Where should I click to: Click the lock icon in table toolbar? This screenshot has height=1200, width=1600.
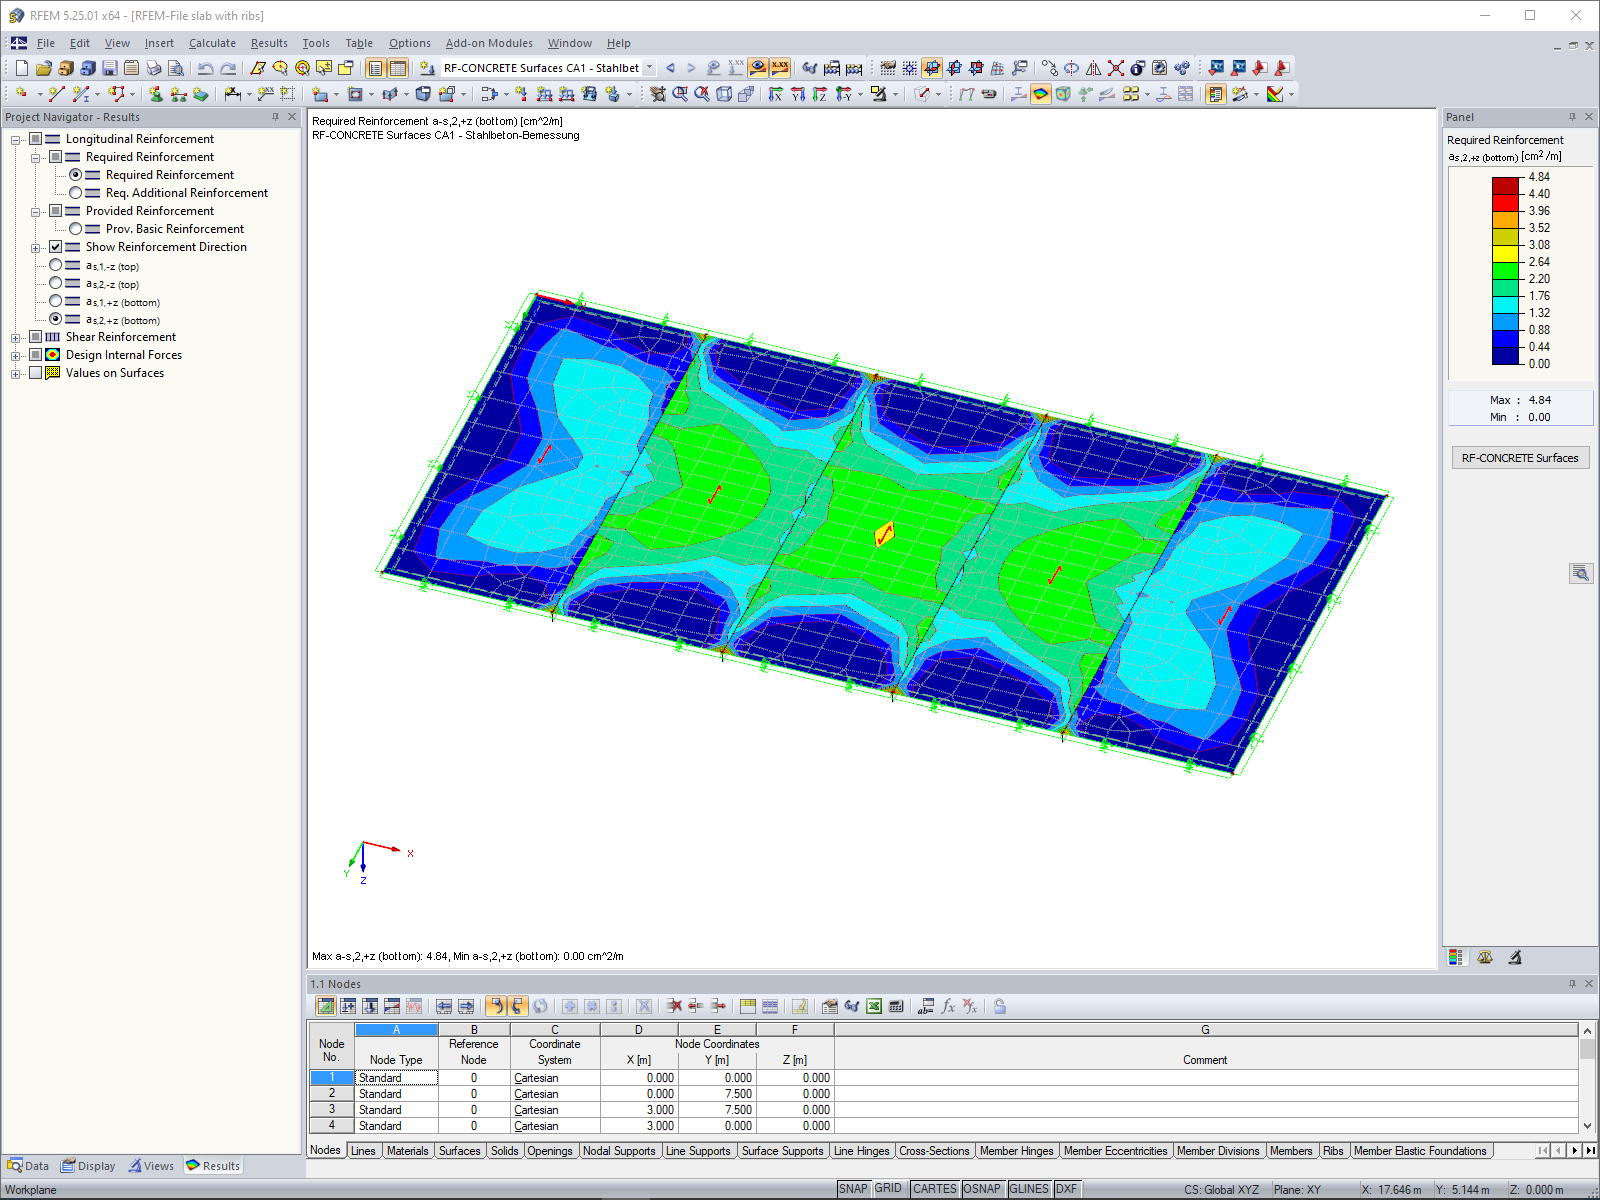[x=999, y=1006]
